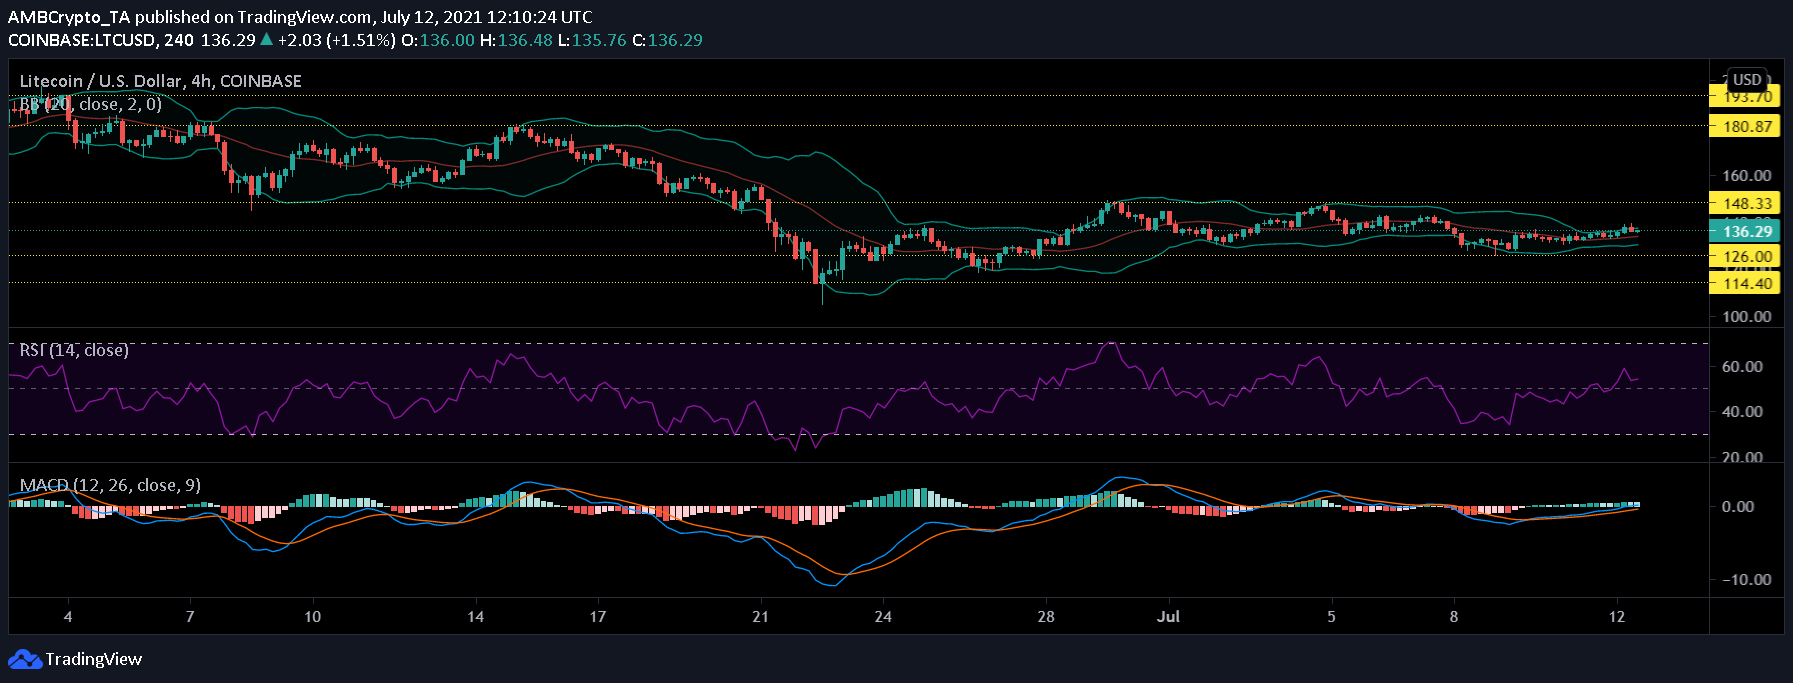Viewport: 1793px width, 683px height.
Task: Select the 180.87 yellow price level label
Action: pyautogui.click(x=1746, y=126)
